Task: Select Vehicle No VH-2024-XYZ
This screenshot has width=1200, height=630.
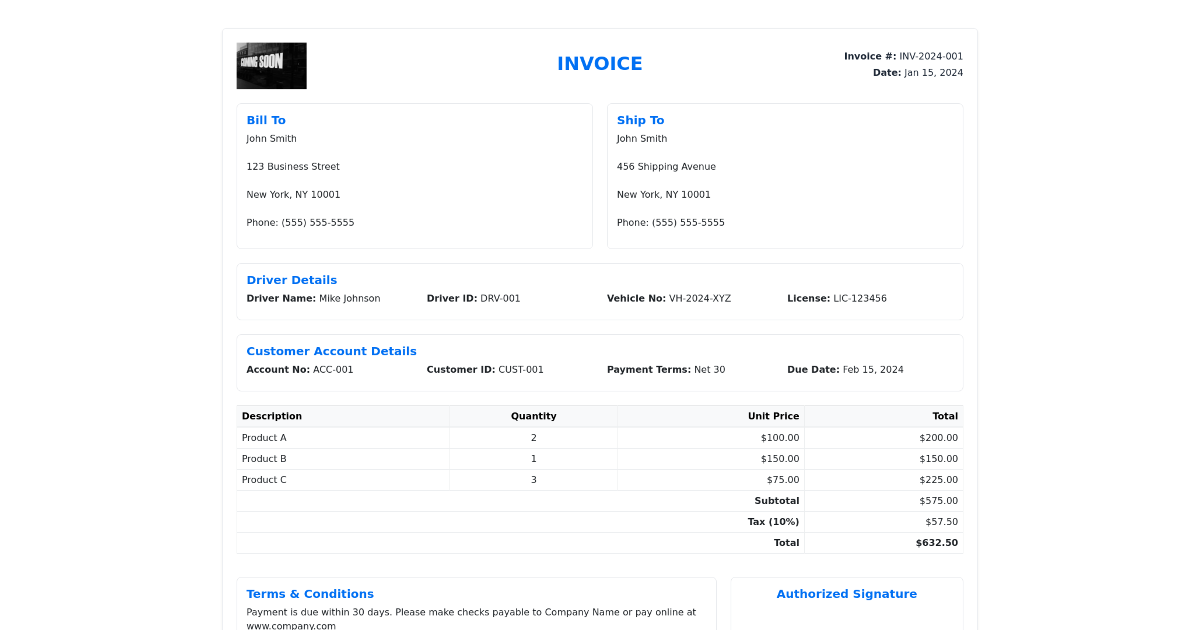Action: 699,298
